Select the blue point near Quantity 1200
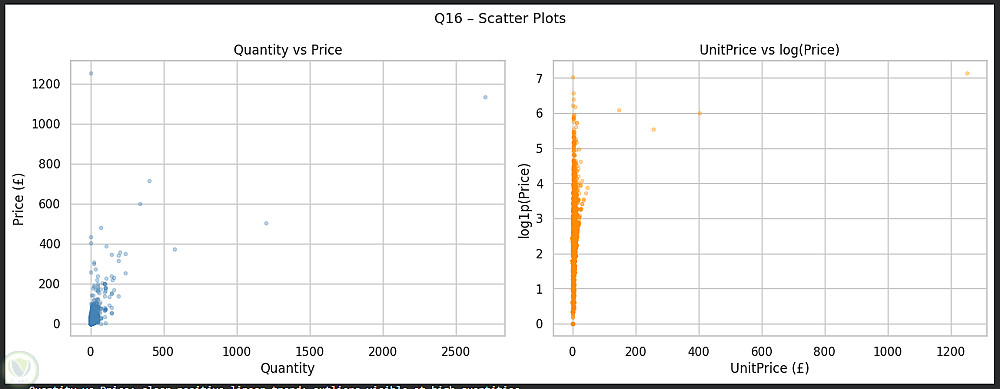 pyautogui.click(x=266, y=223)
